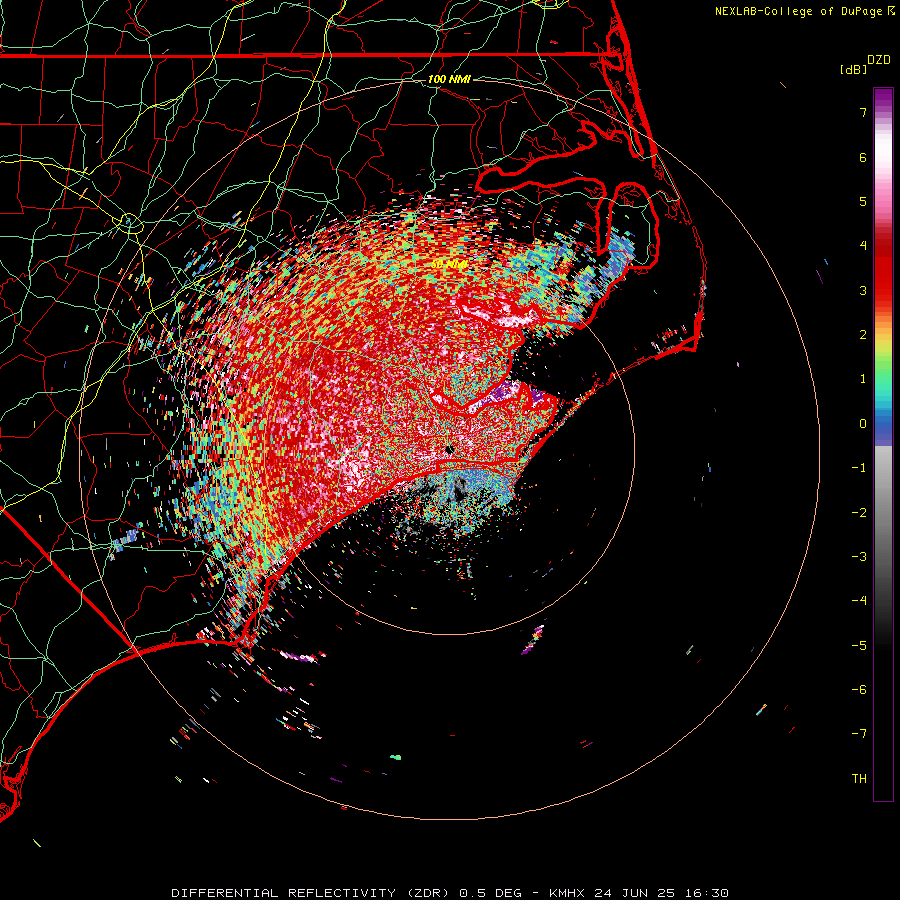The width and height of the screenshot is (900, 900).
Task: Click the 7 value on the dB scale
Action: 863,112
